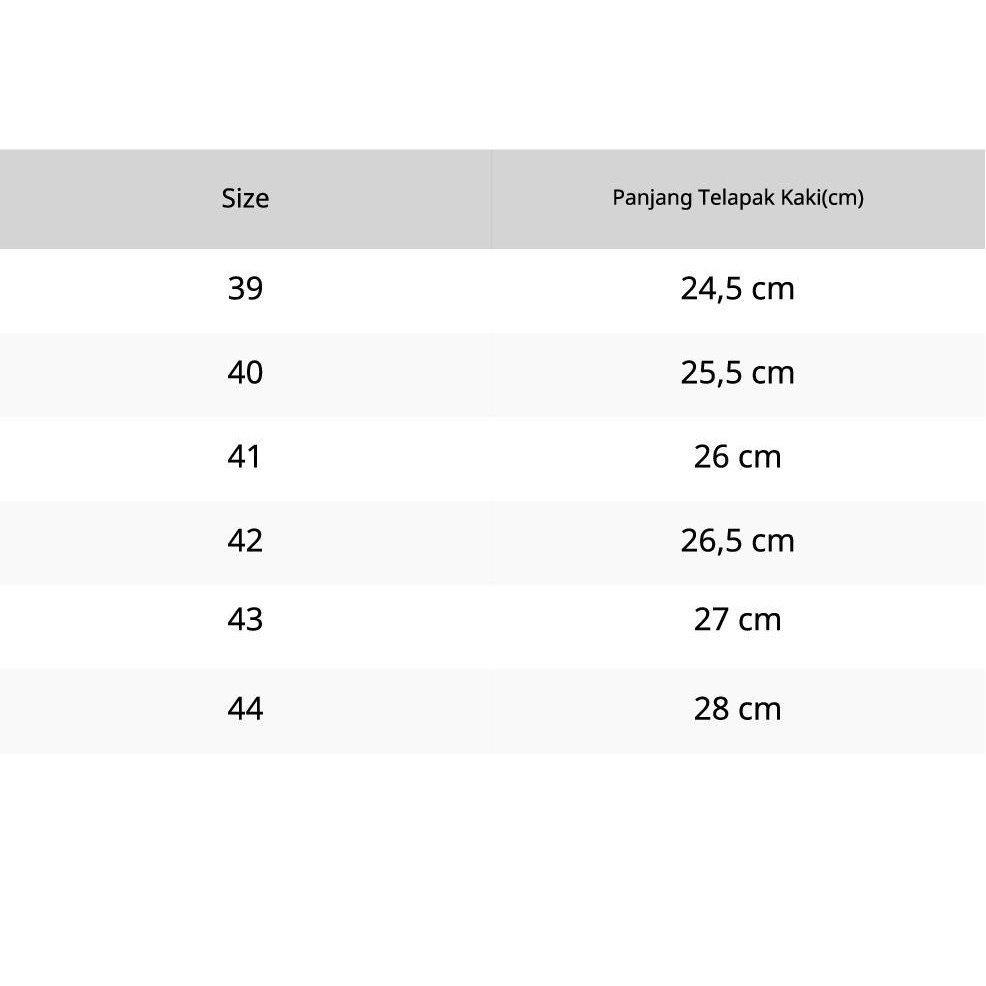This screenshot has height=986, width=986.
Task: Click the 26 cm foot length value
Action: pos(737,457)
